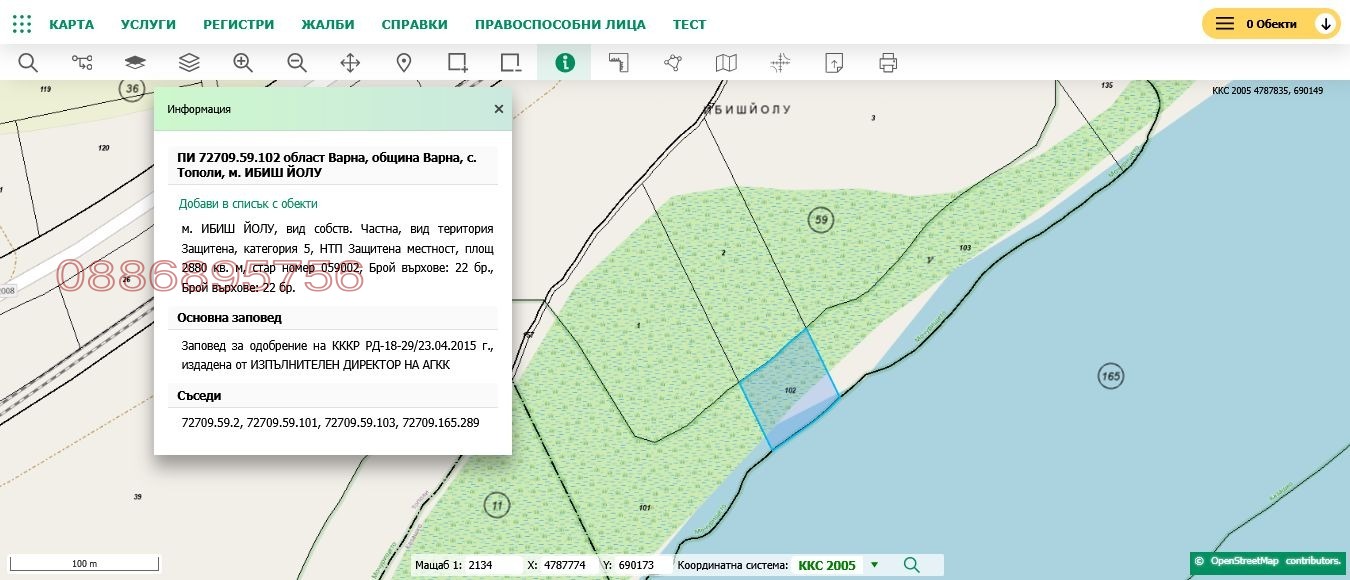
Task: Click the magnifier search tool in toolbar
Action: (x=28, y=63)
